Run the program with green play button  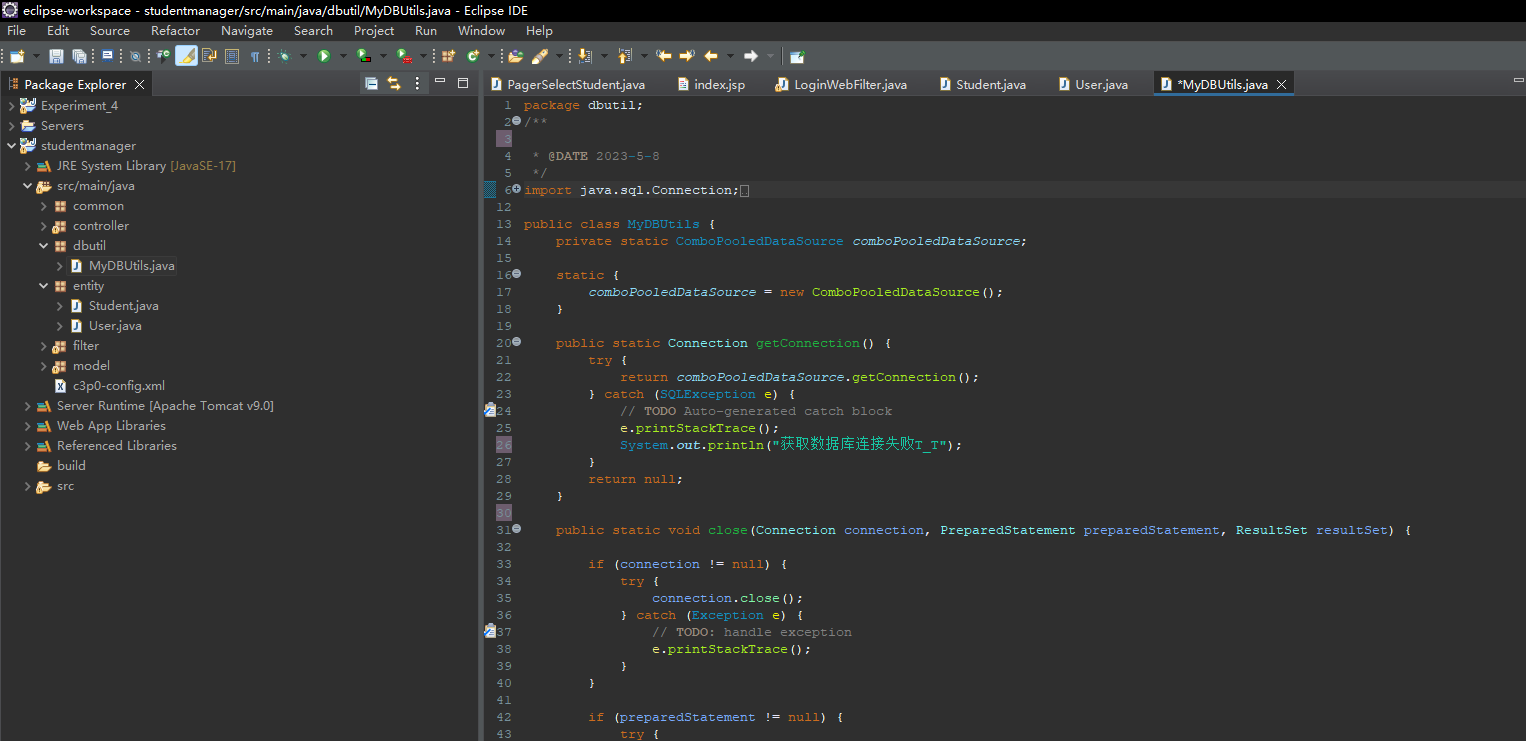click(324, 56)
